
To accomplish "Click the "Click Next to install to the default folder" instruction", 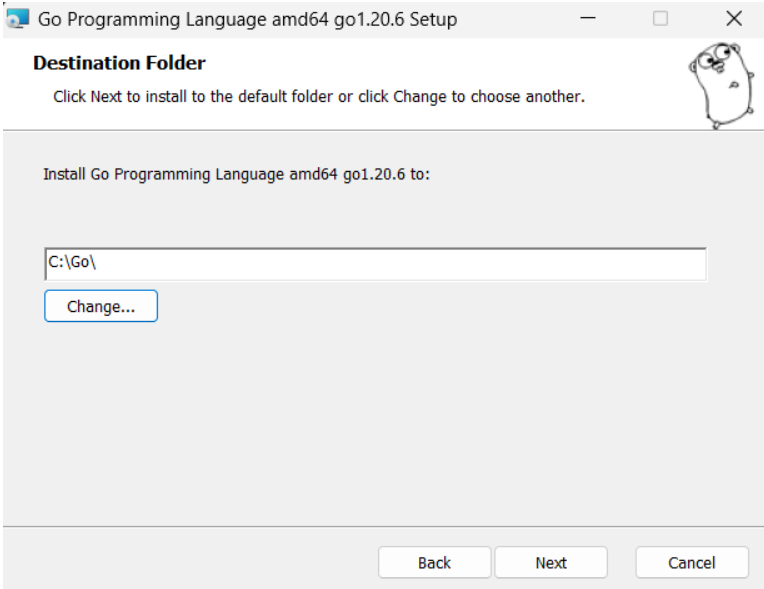I will click(x=319, y=96).
